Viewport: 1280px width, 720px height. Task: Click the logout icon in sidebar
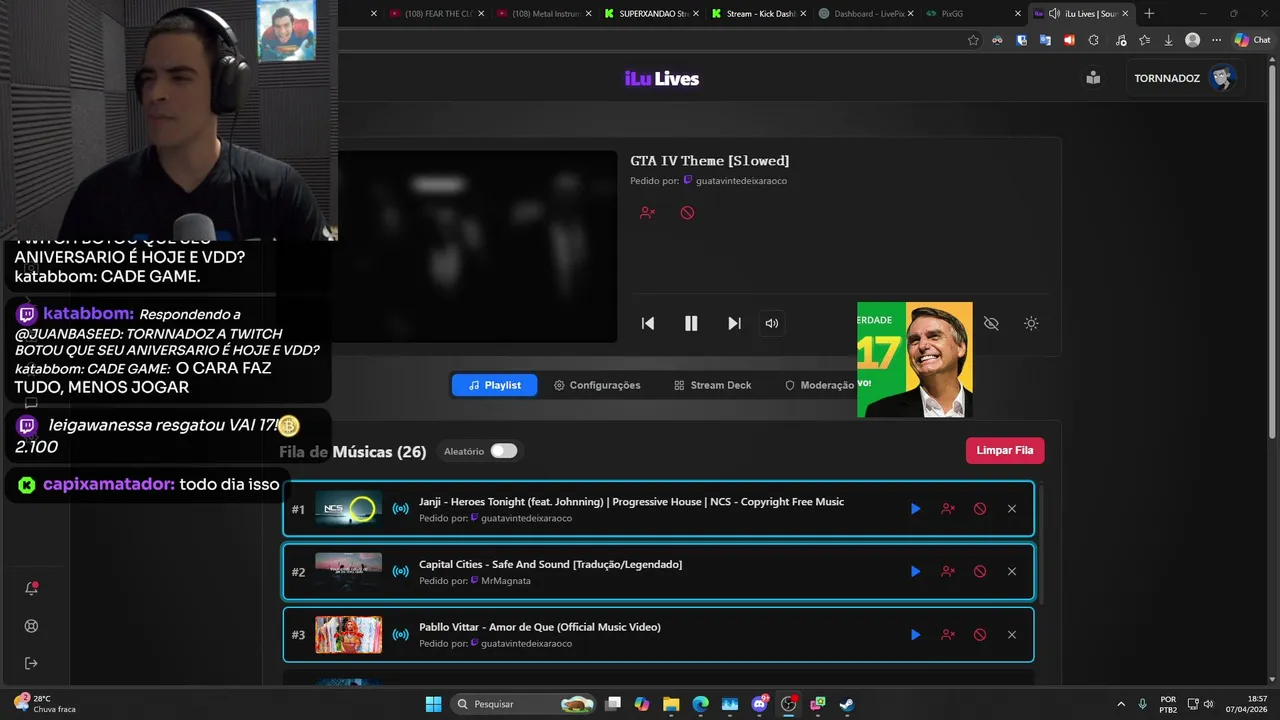click(x=31, y=663)
